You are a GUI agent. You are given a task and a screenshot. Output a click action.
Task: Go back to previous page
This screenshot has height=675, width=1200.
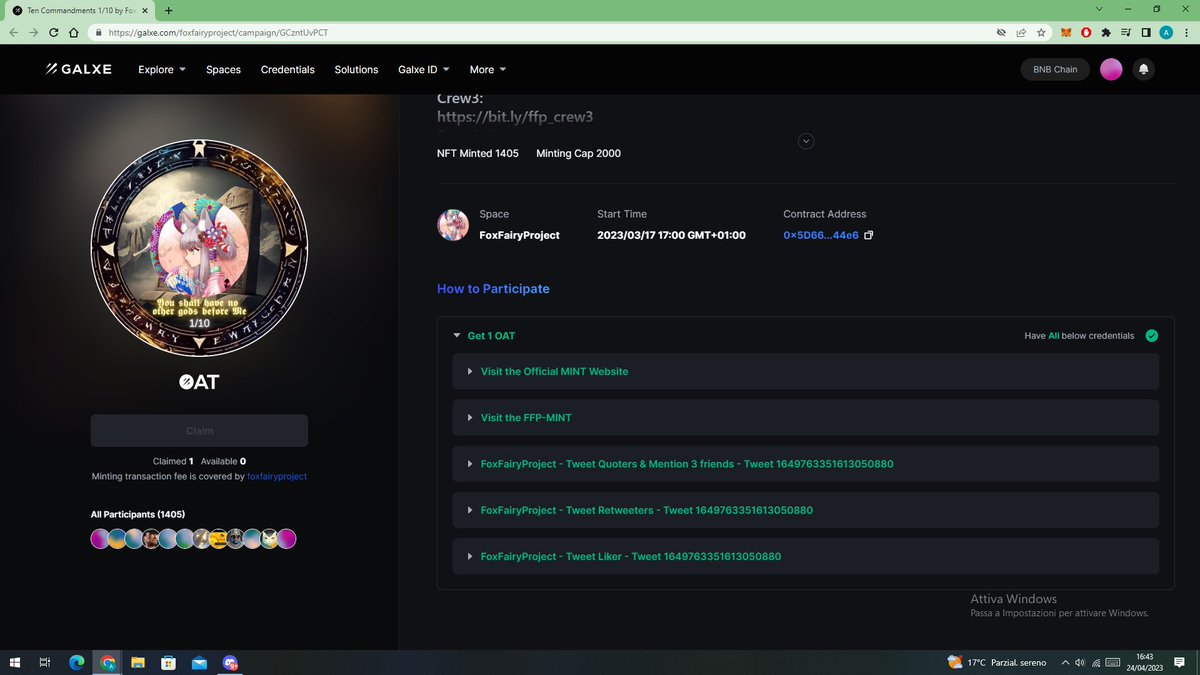coord(14,32)
